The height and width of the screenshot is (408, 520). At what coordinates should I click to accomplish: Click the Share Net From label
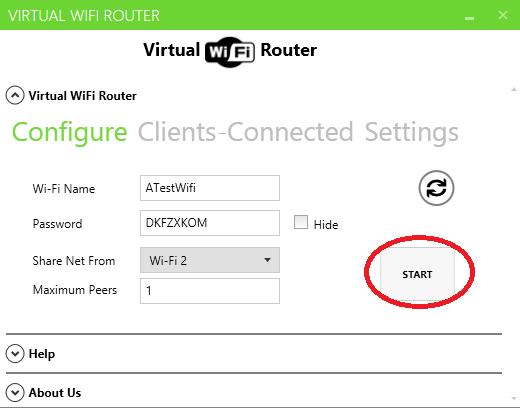74,261
